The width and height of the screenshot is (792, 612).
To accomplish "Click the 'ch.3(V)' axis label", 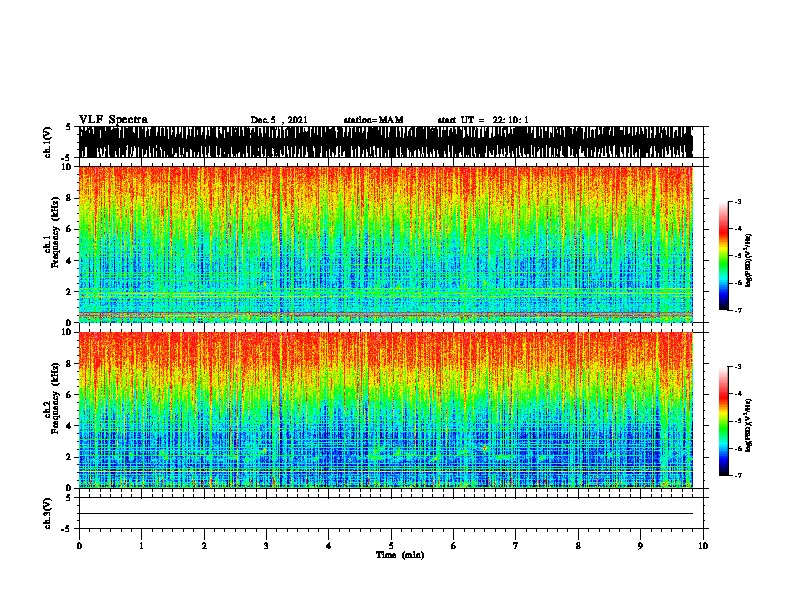I will [47, 513].
